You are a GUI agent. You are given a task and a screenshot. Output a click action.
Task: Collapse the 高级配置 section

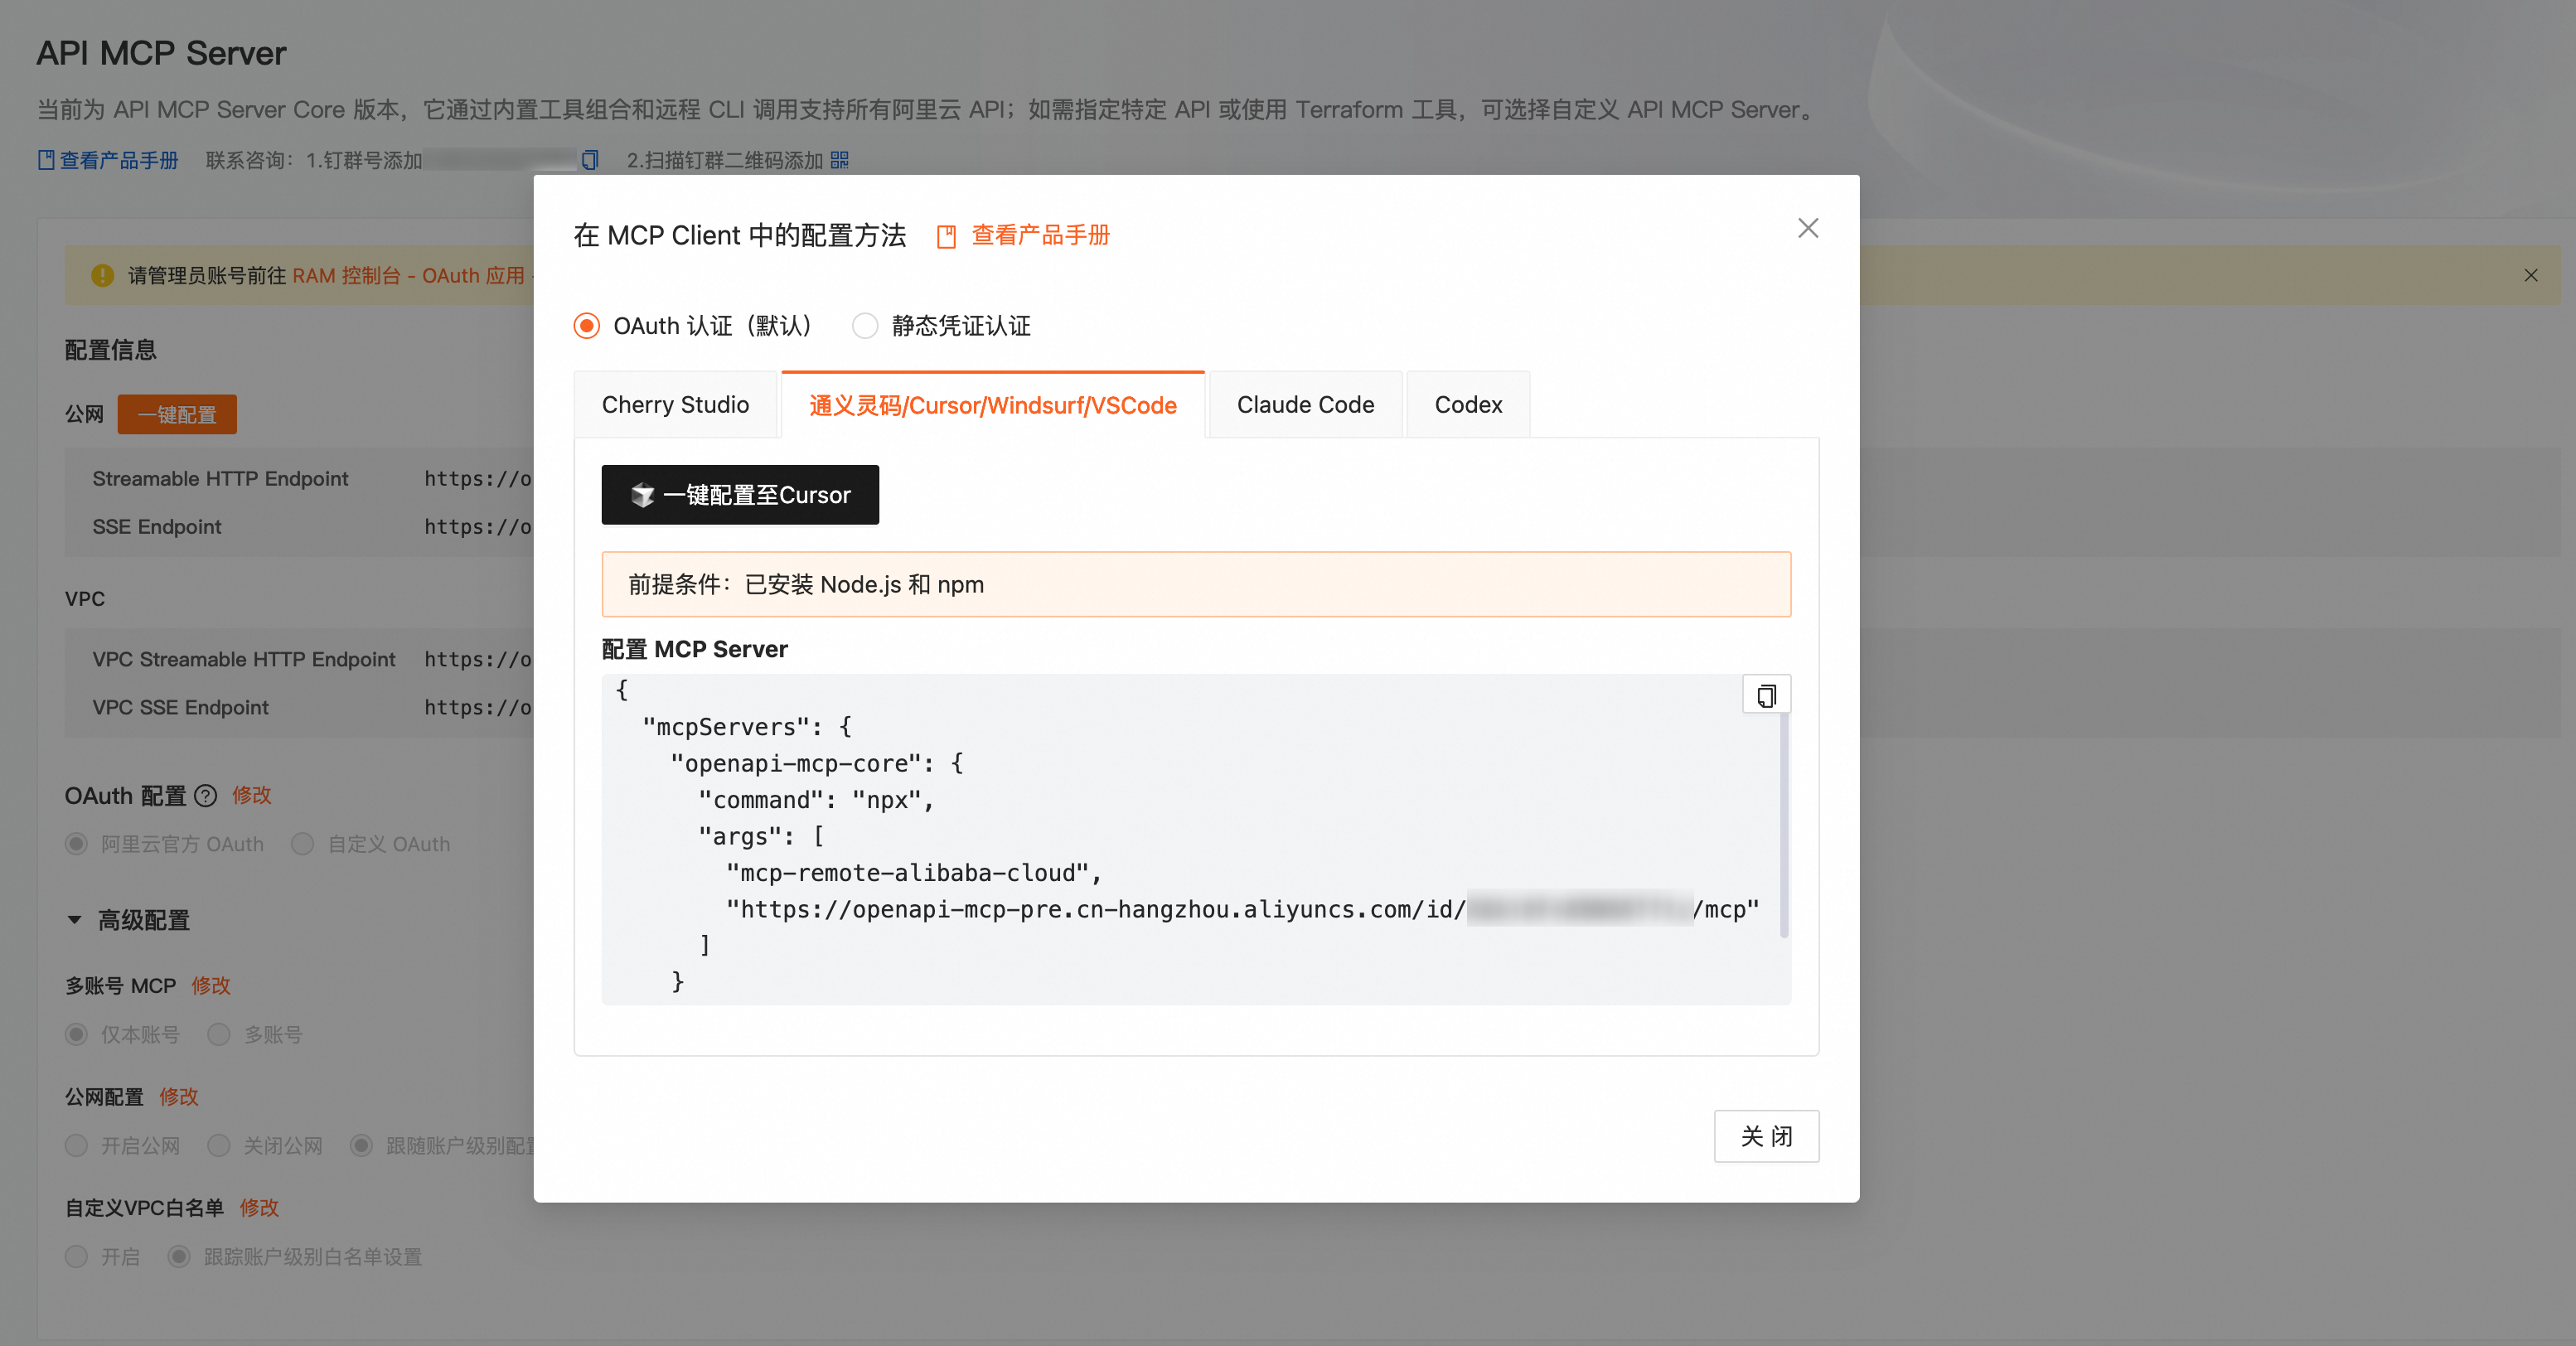click(x=74, y=920)
